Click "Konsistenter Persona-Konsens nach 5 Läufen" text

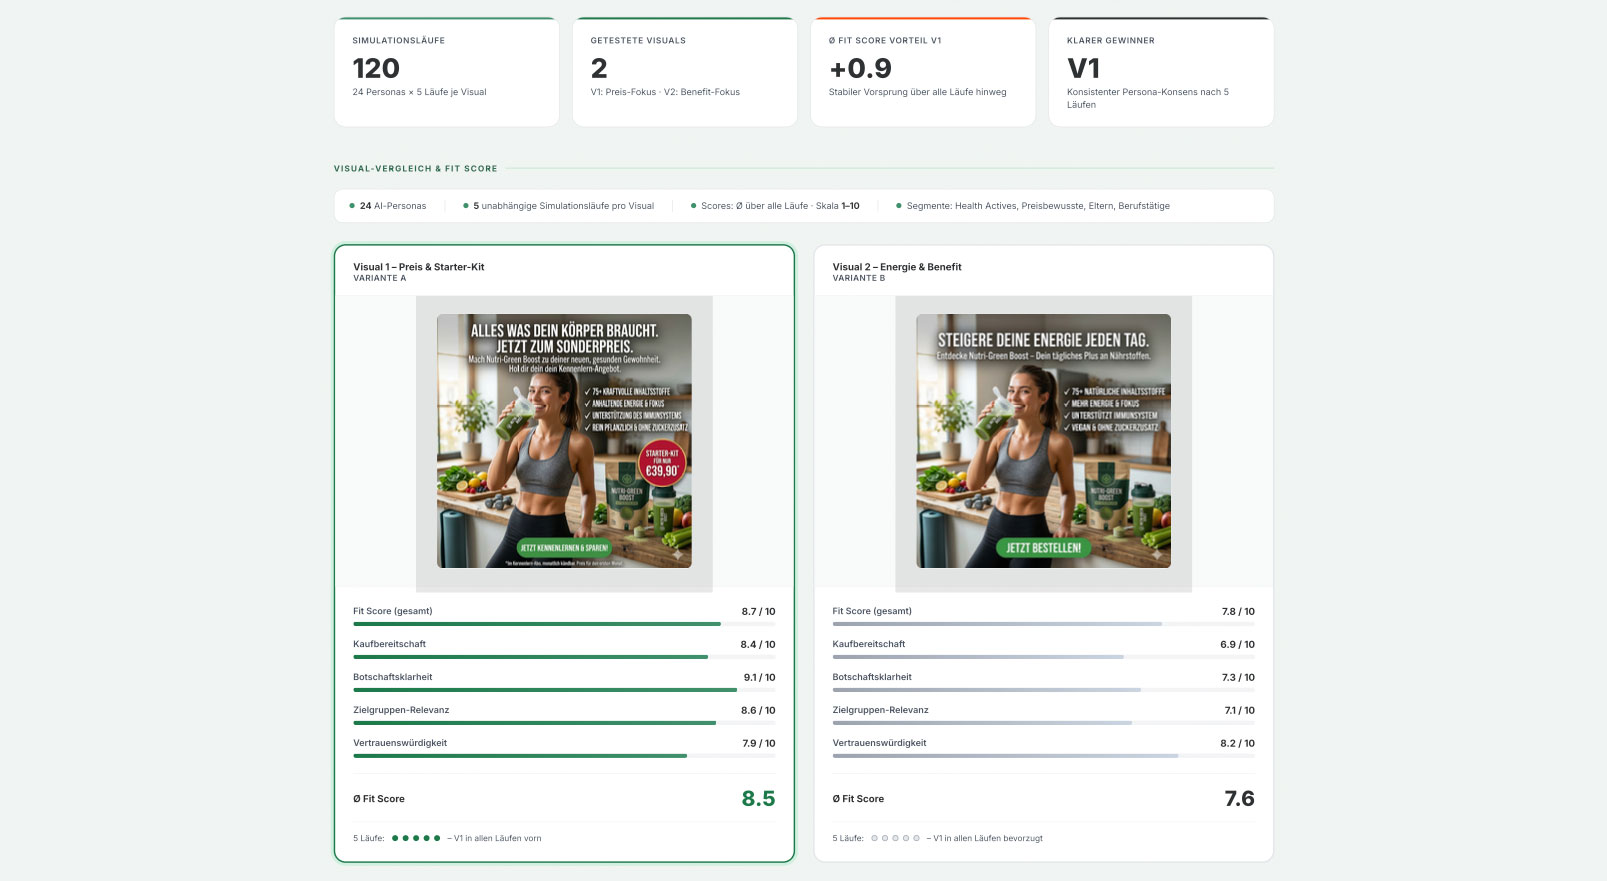click(x=1147, y=98)
